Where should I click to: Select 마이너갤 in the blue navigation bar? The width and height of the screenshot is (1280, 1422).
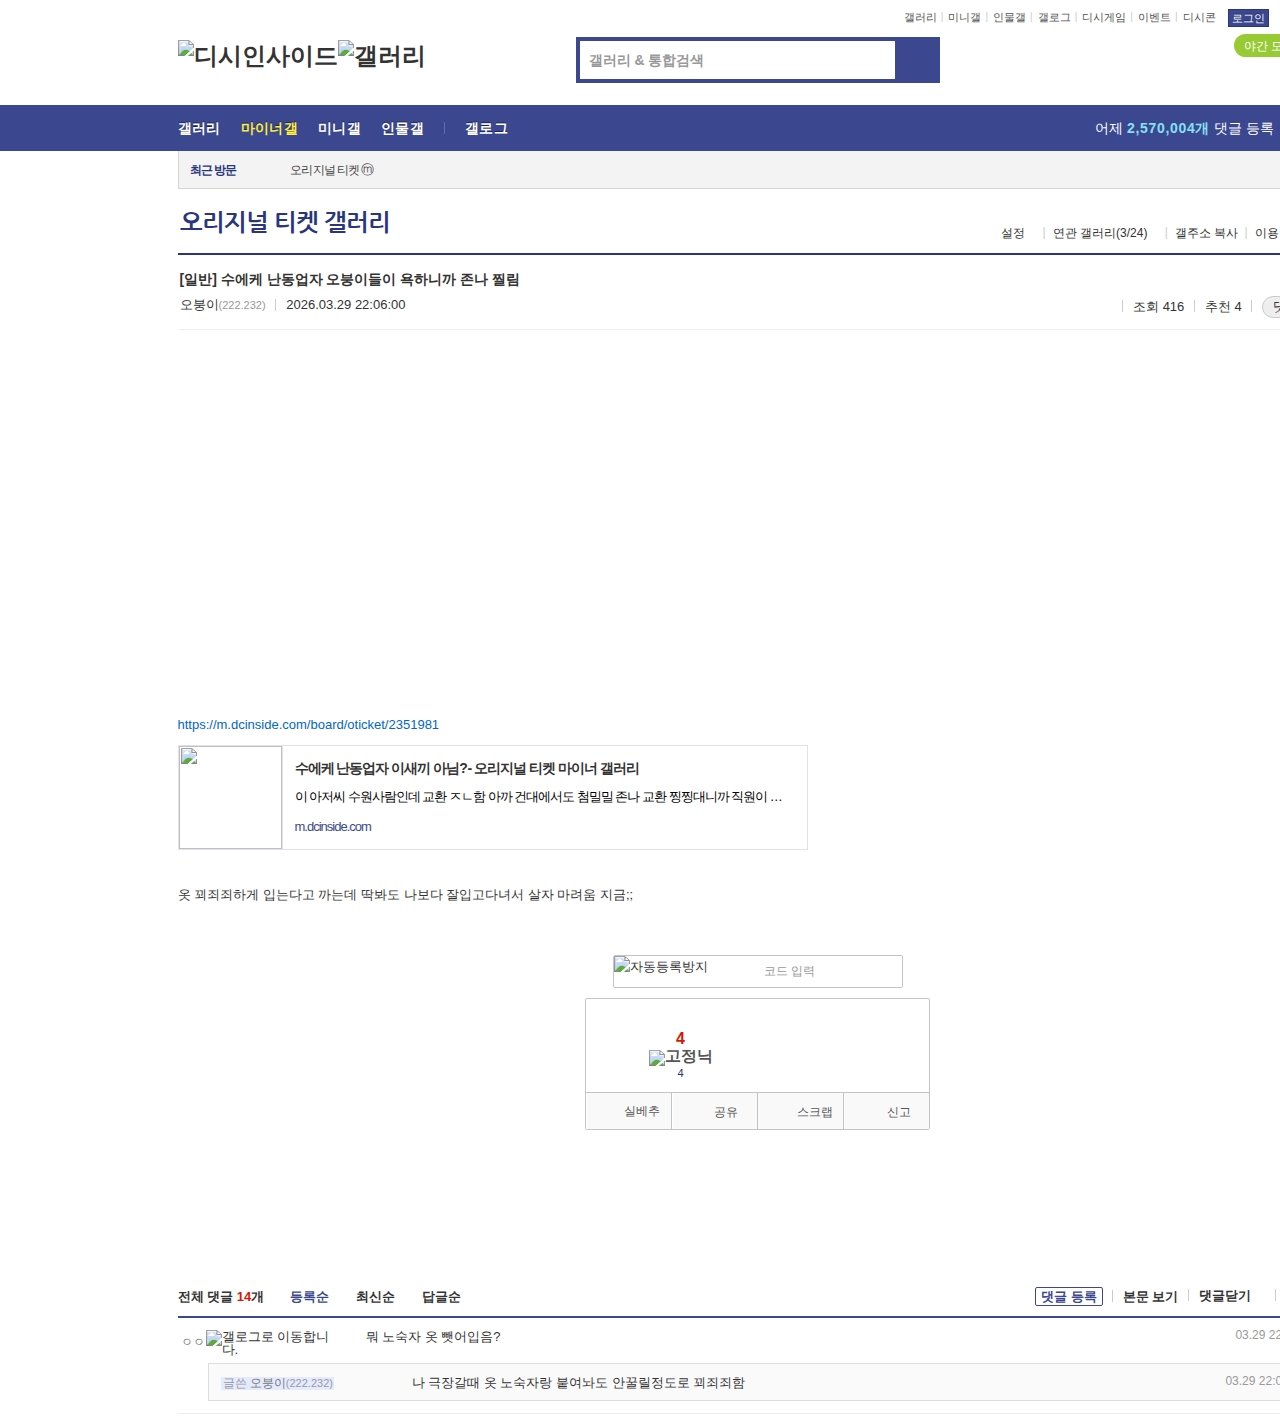click(x=269, y=129)
